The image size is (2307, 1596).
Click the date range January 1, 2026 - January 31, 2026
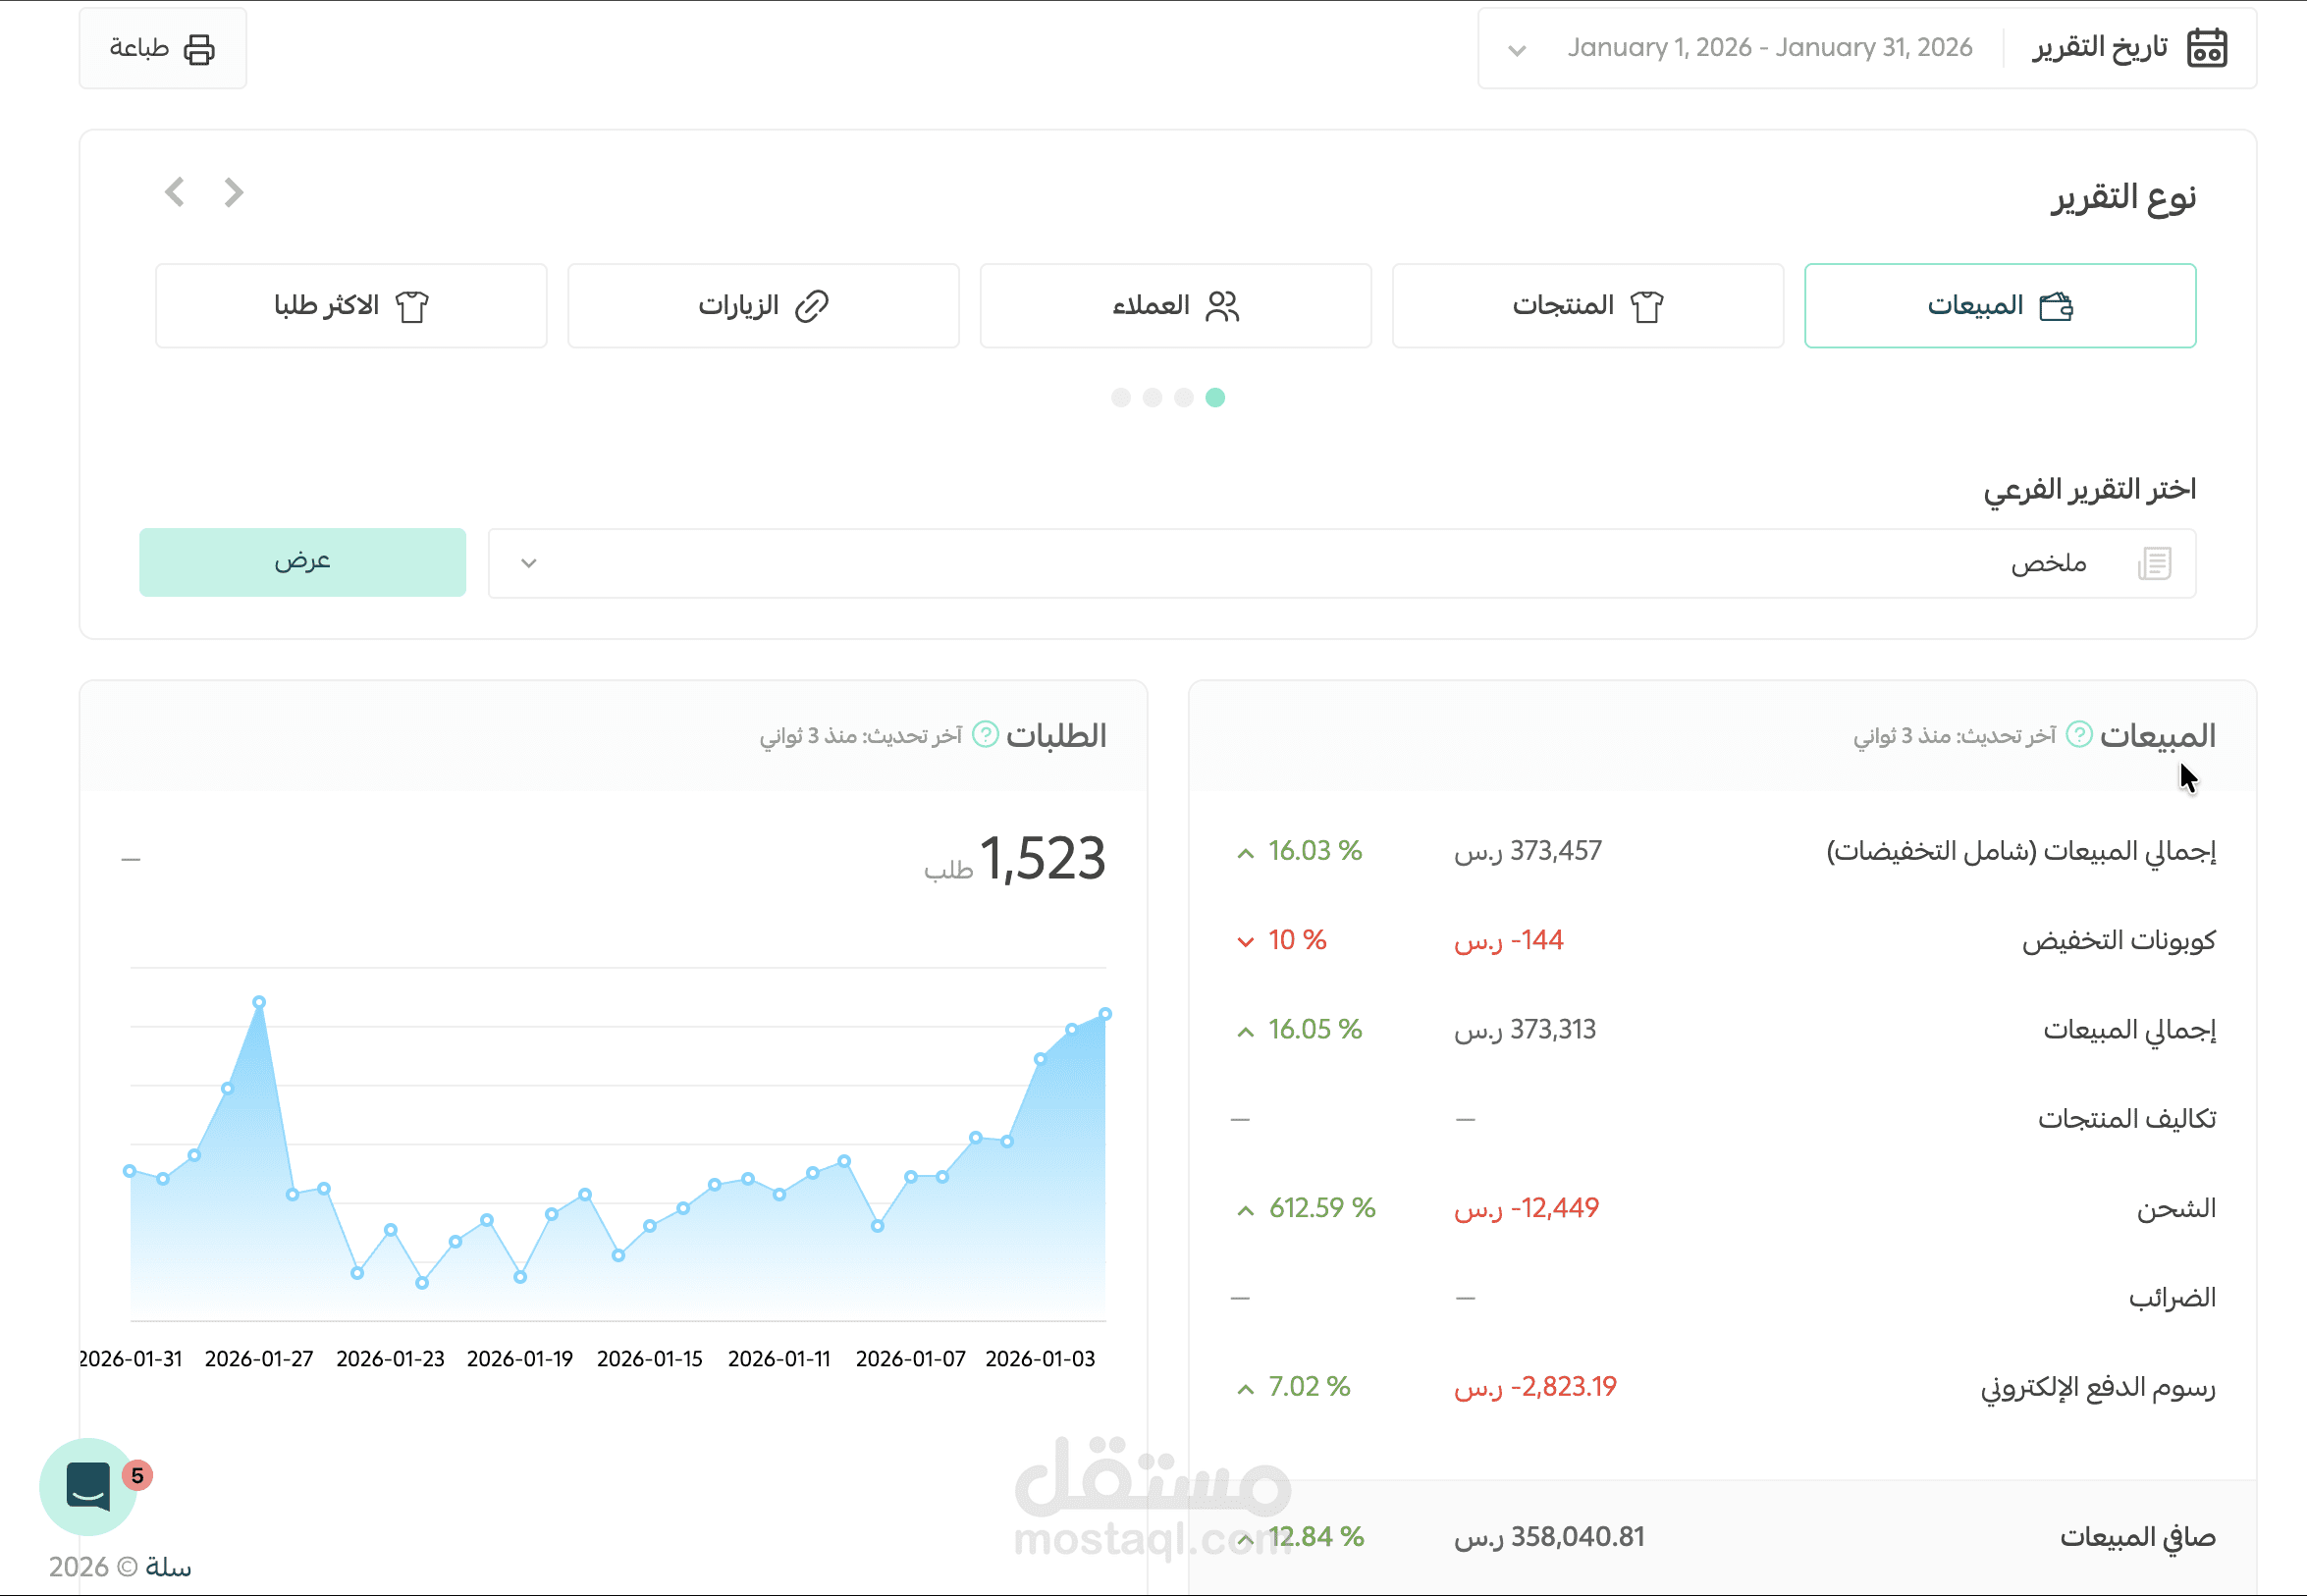coord(1769,47)
